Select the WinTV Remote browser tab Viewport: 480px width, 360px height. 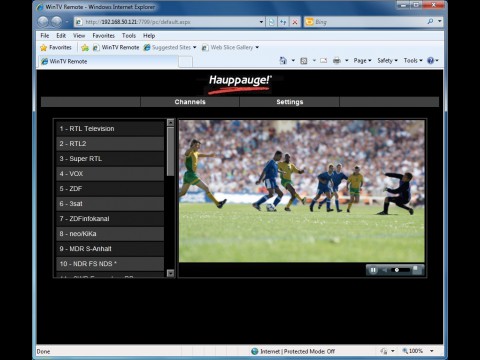(x=108, y=62)
